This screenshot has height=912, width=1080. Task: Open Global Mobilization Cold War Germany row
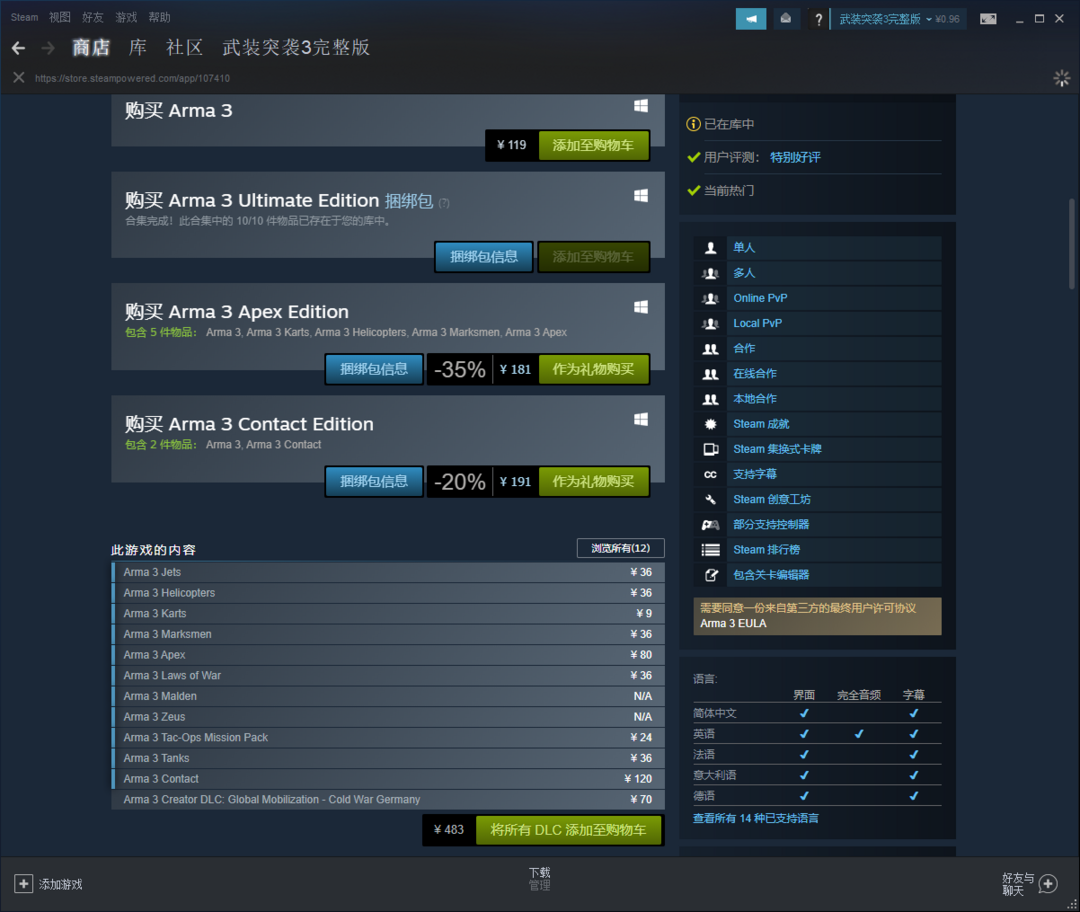(388, 800)
